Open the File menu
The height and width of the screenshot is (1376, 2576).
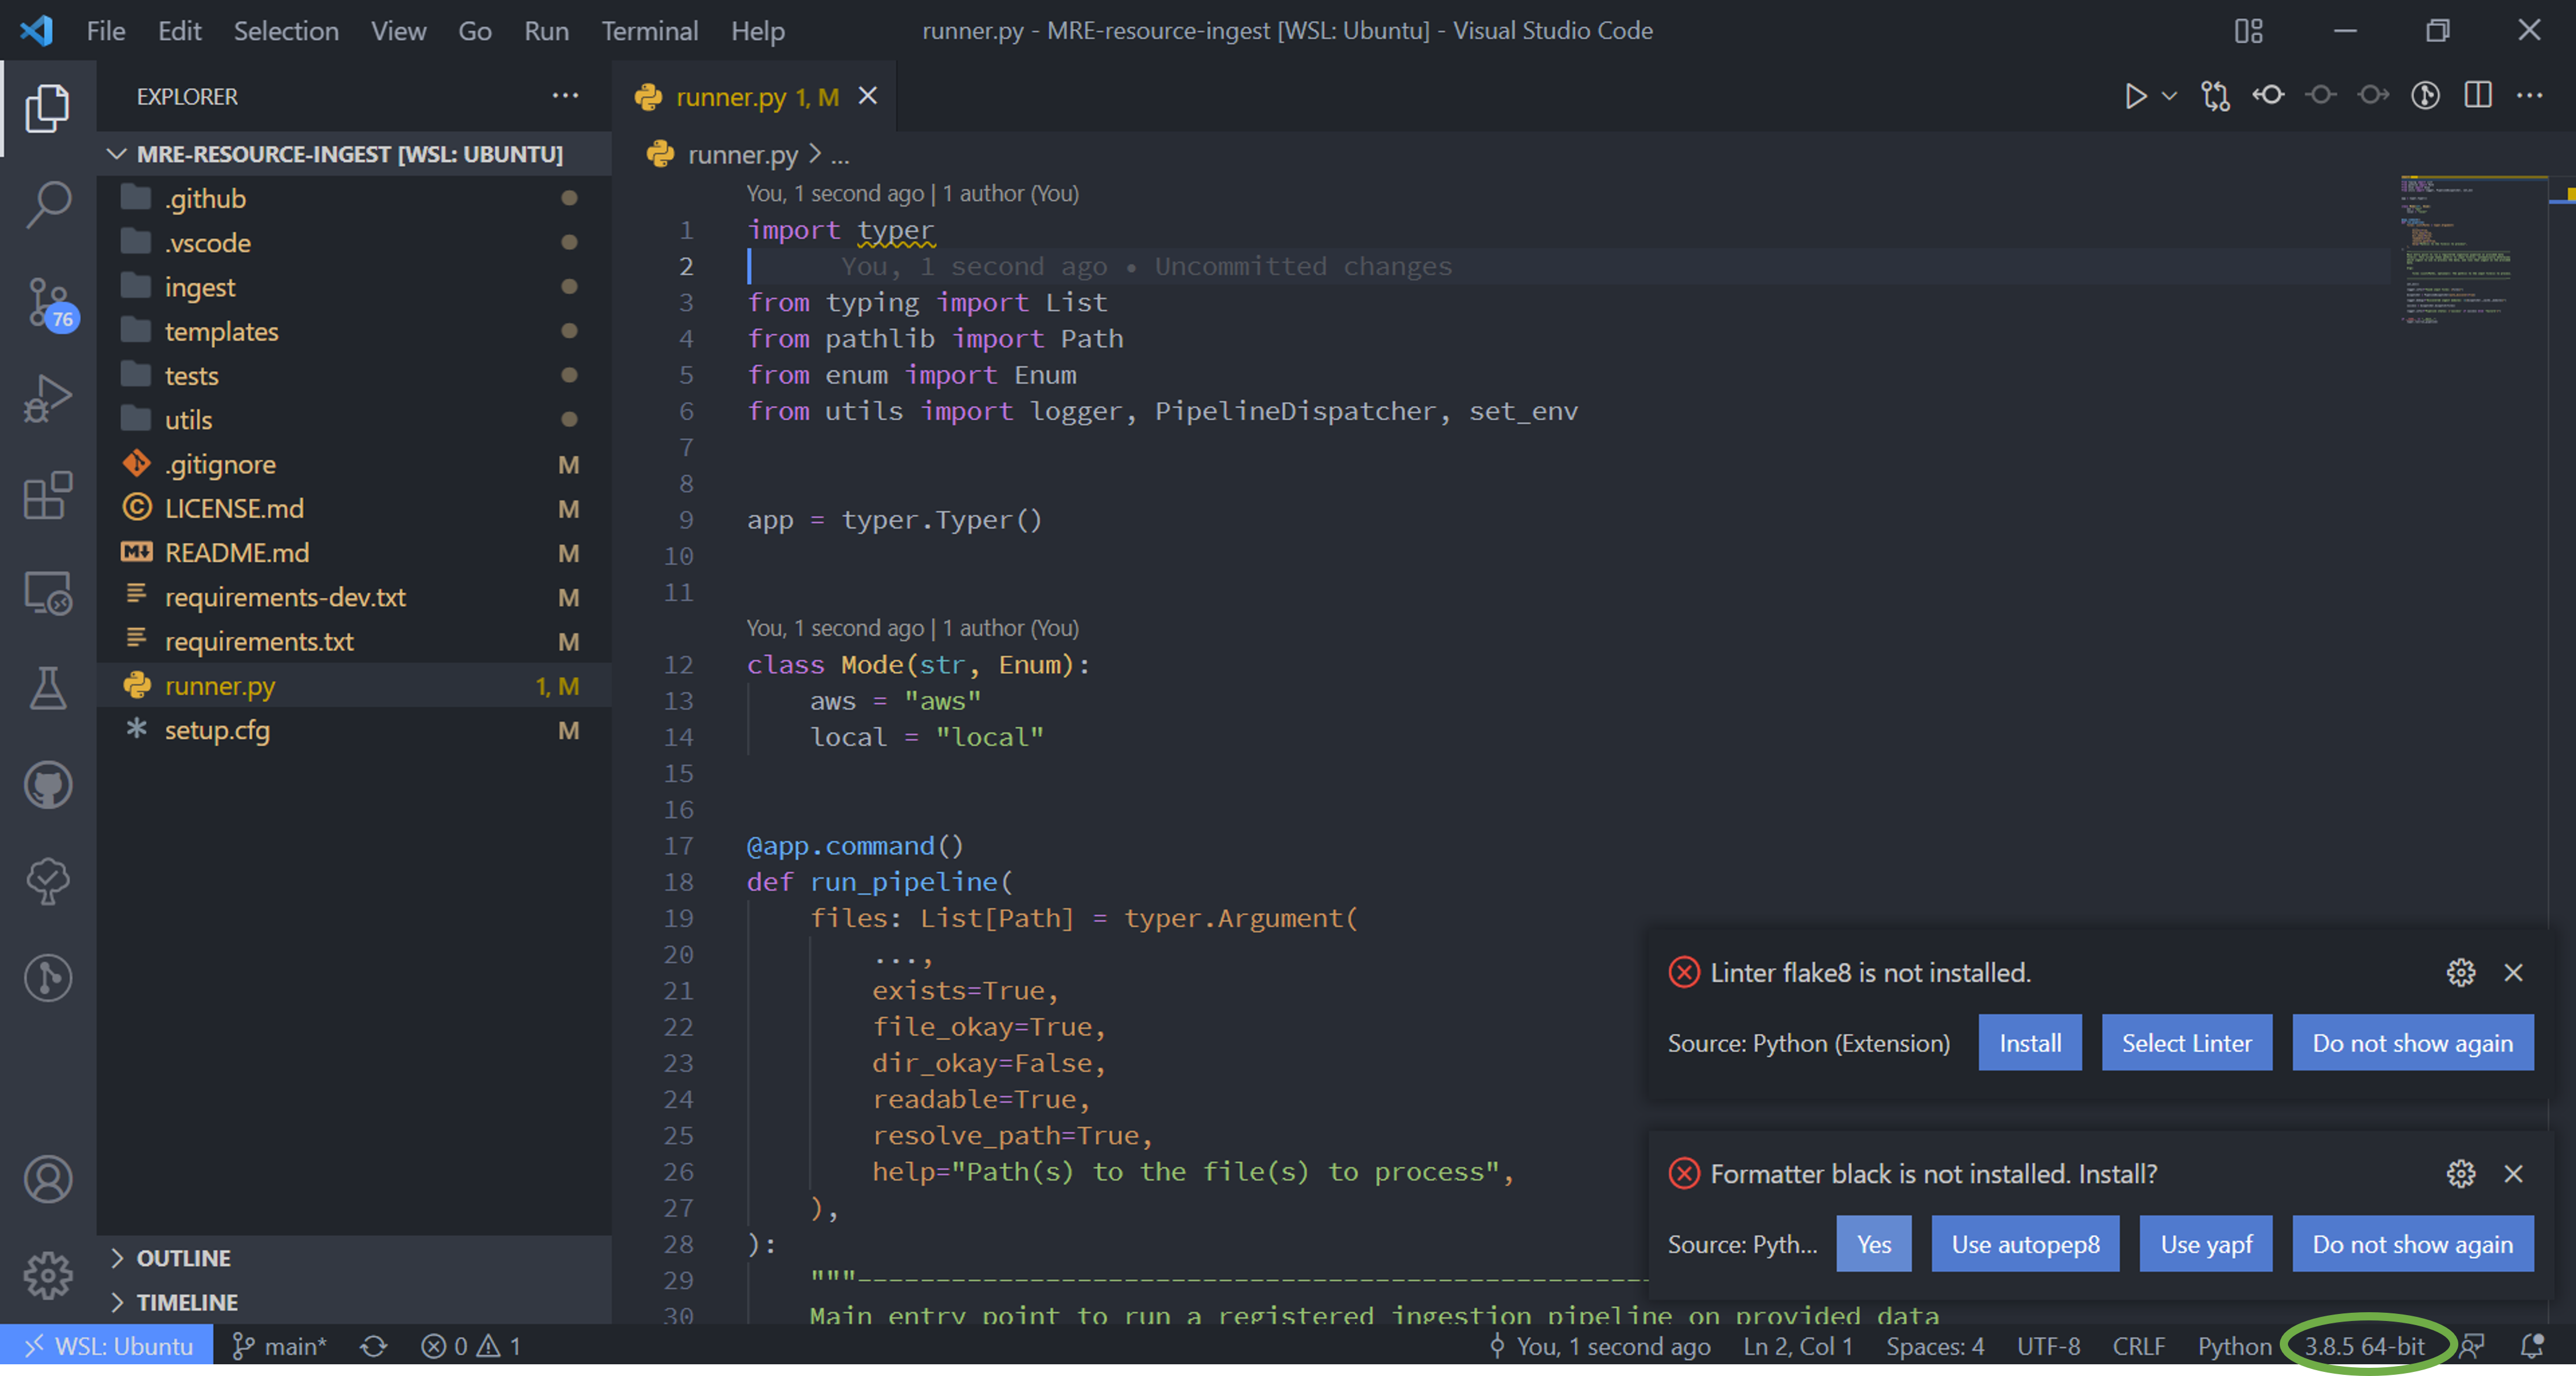tap(105, 31)
